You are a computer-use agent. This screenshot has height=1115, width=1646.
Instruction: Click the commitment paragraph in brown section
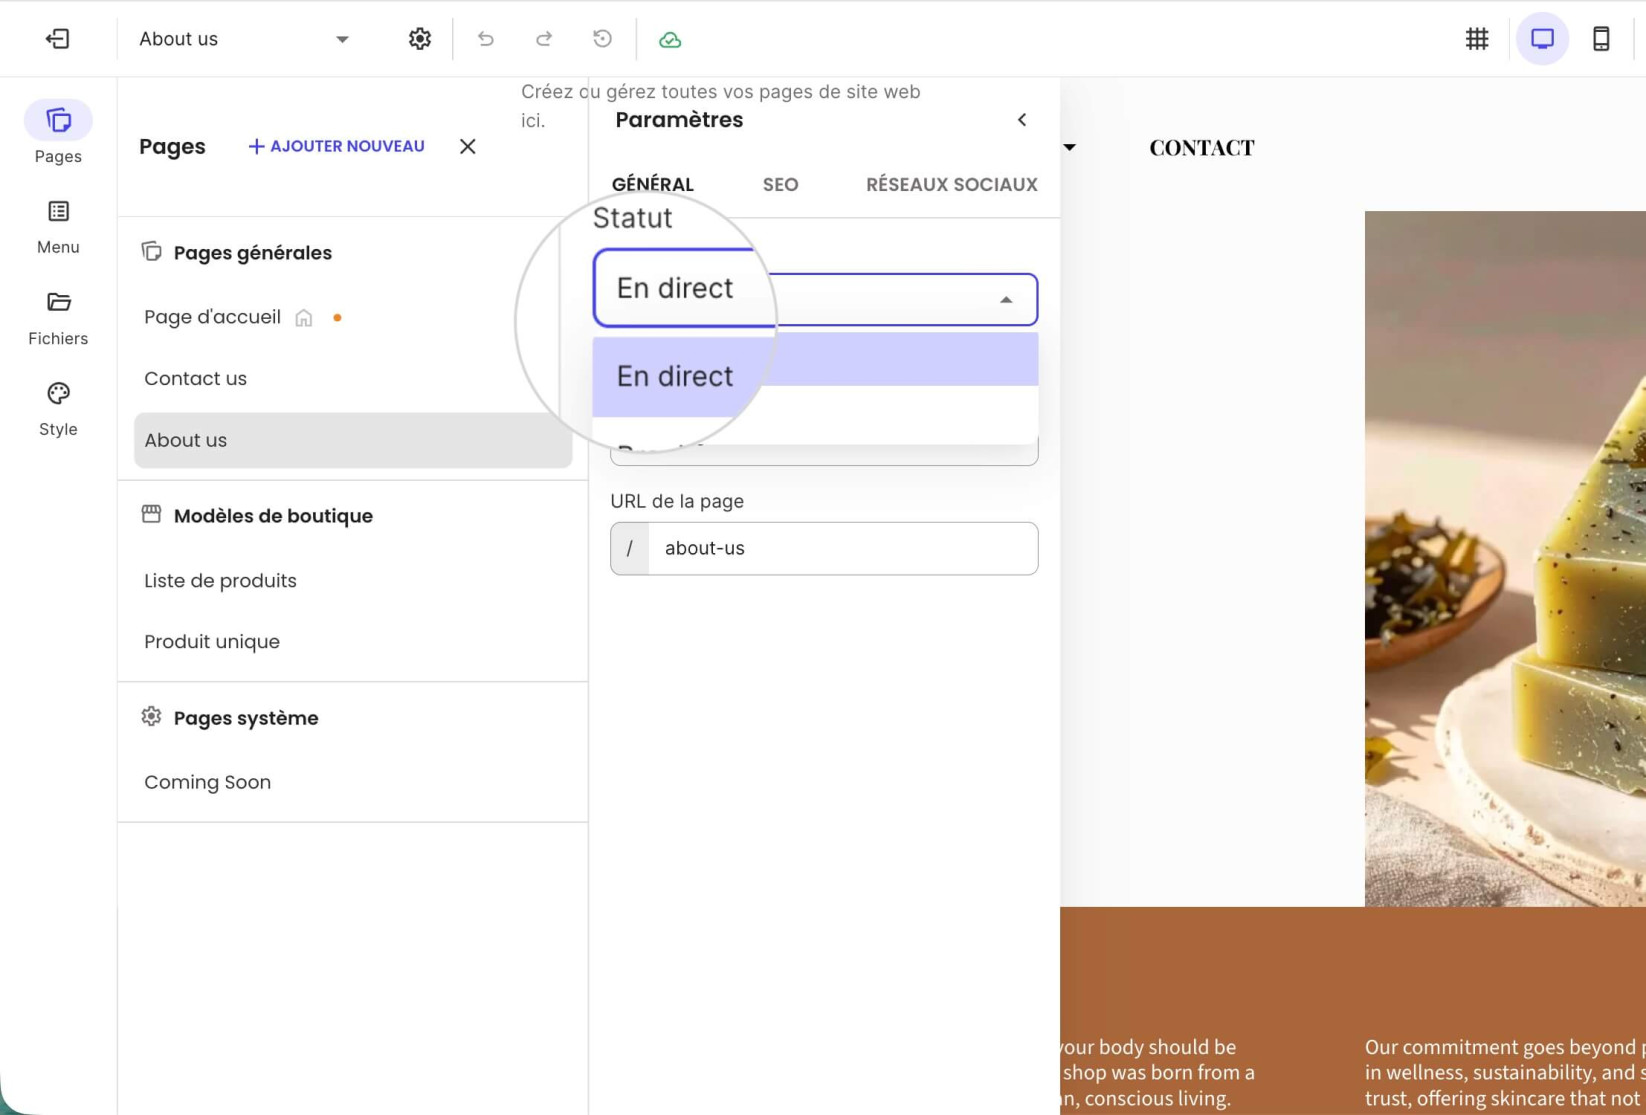(x=1505, y=1072)
